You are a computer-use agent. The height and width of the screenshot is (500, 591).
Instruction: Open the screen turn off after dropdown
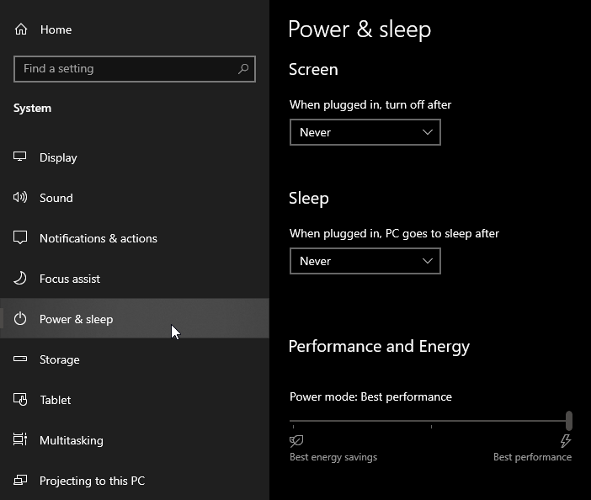(365, 132)
